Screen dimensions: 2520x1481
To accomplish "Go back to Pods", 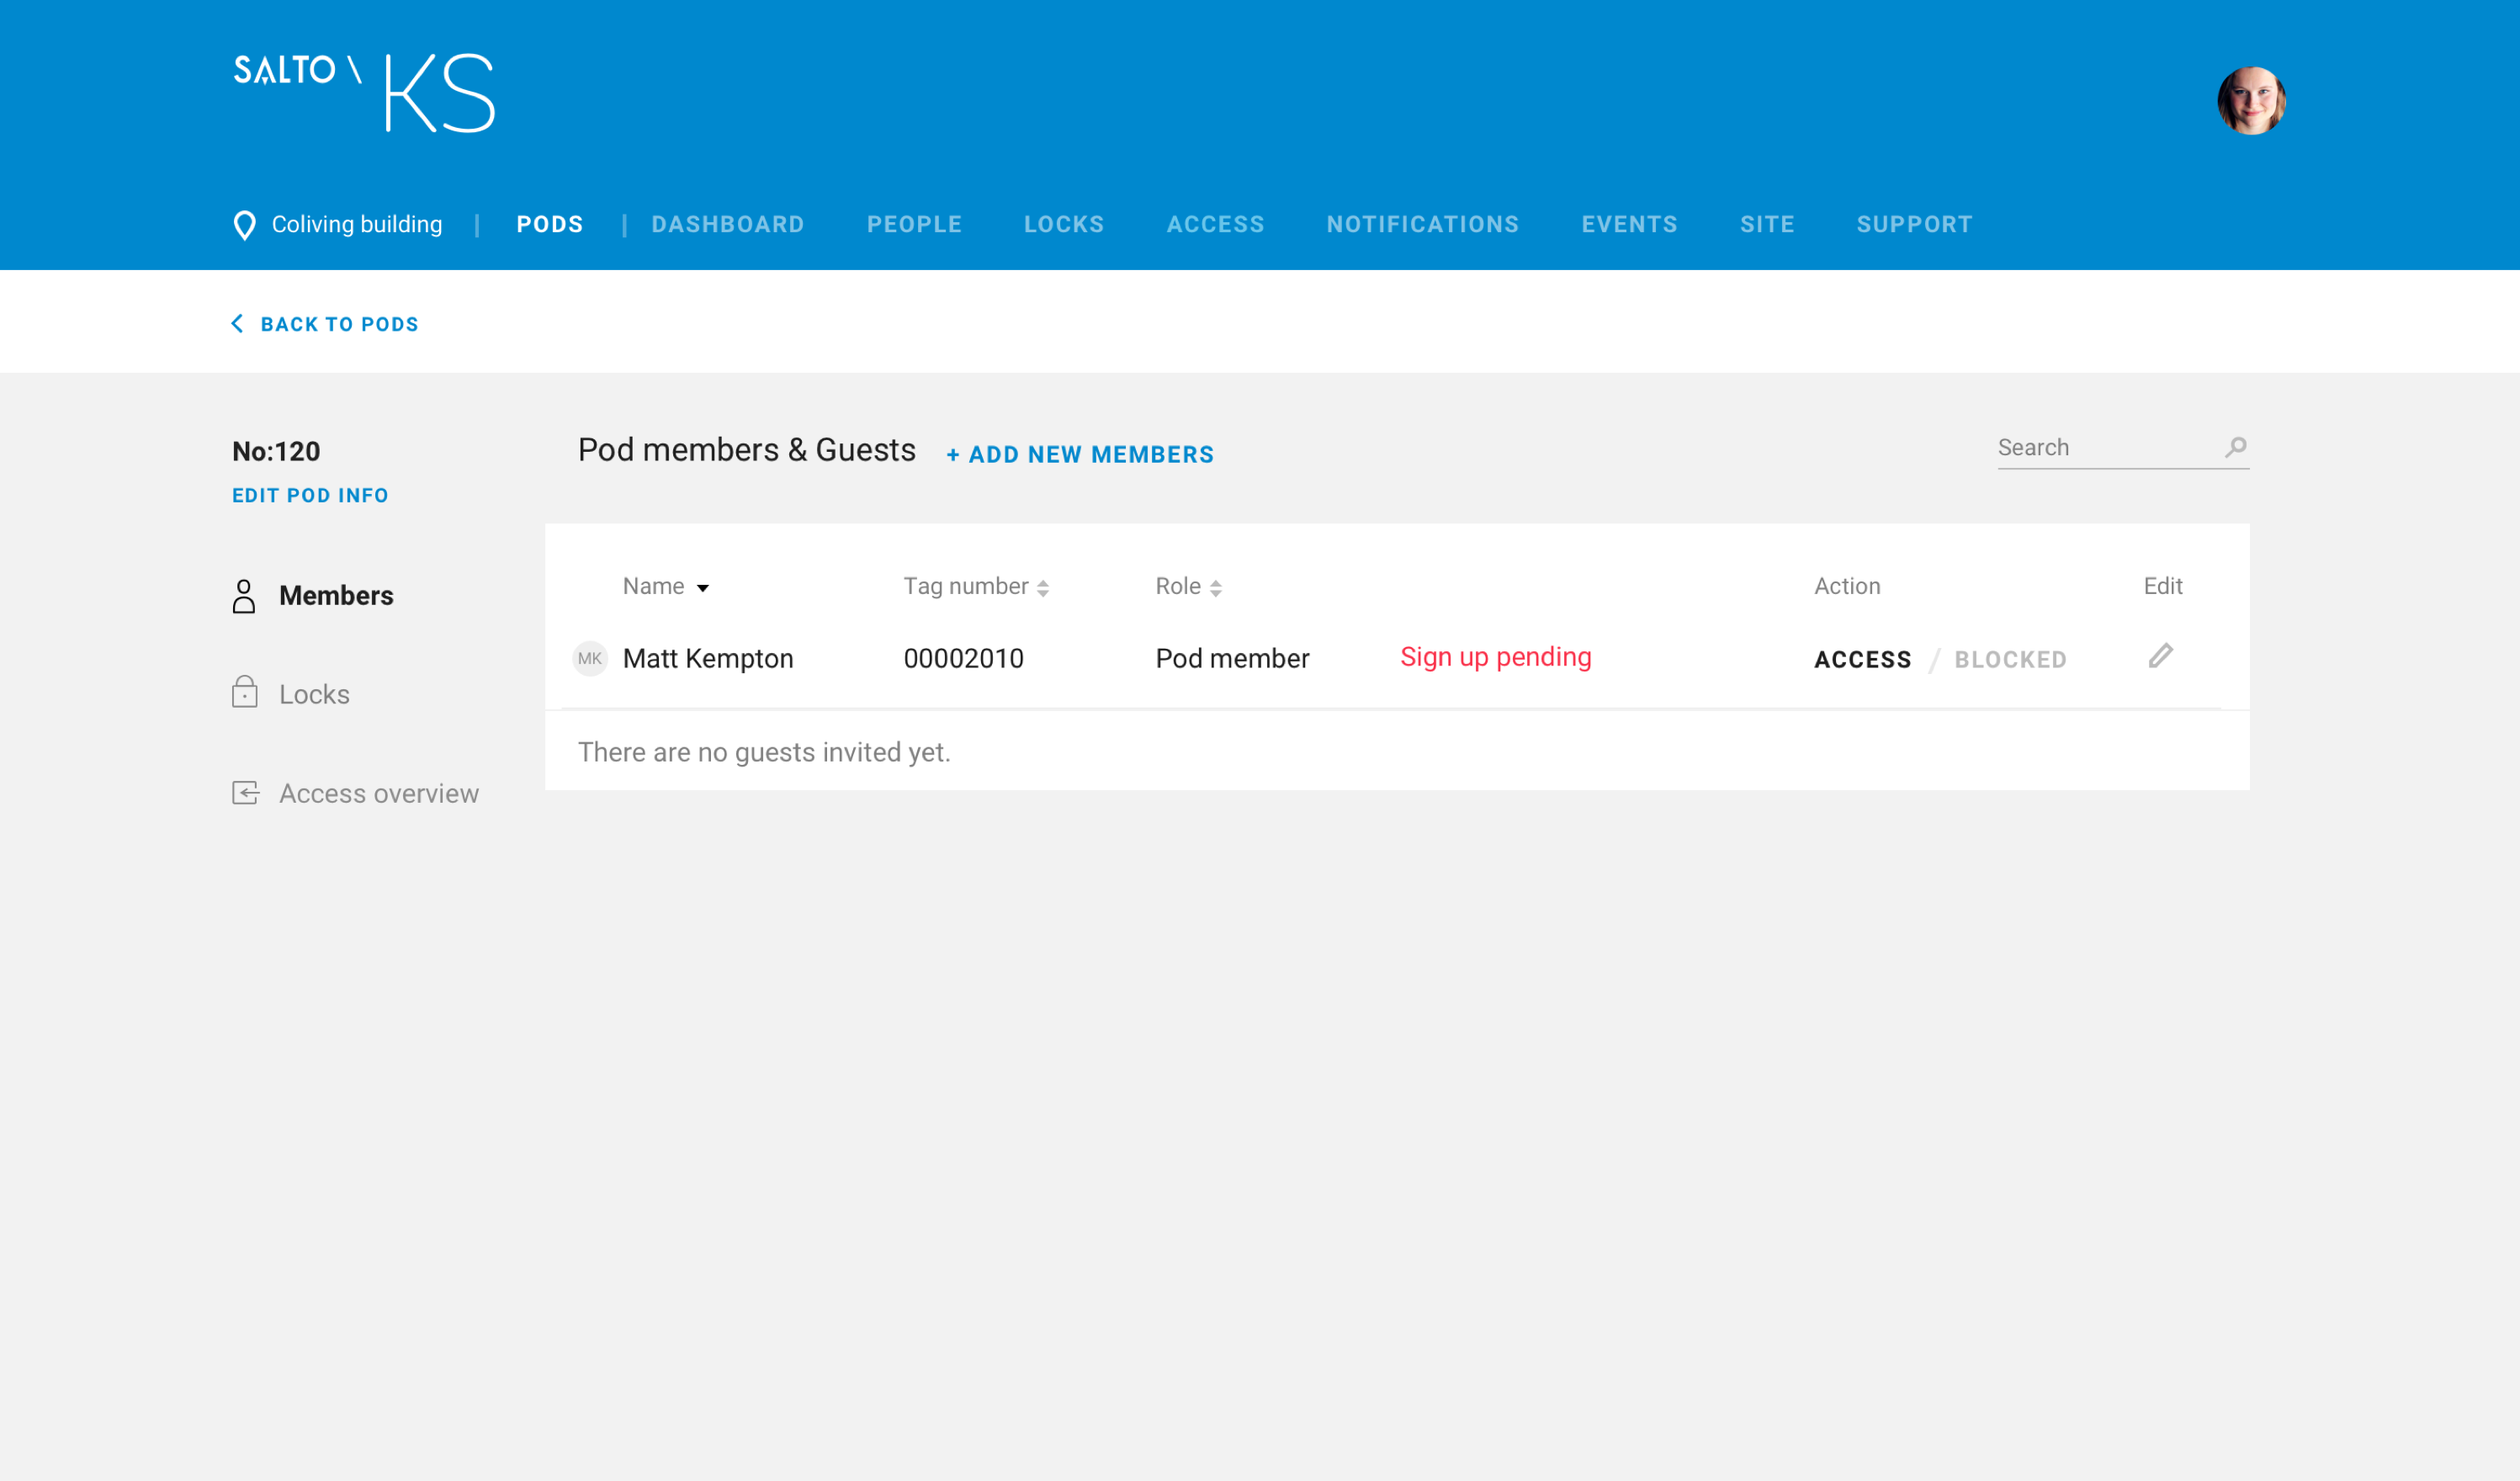I will click(325, 324).
